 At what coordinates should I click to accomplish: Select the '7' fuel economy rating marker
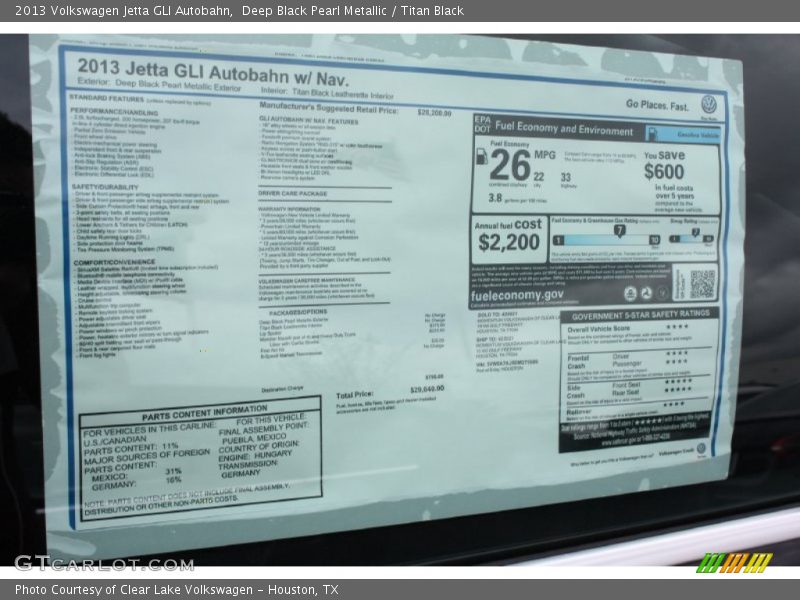619,231
